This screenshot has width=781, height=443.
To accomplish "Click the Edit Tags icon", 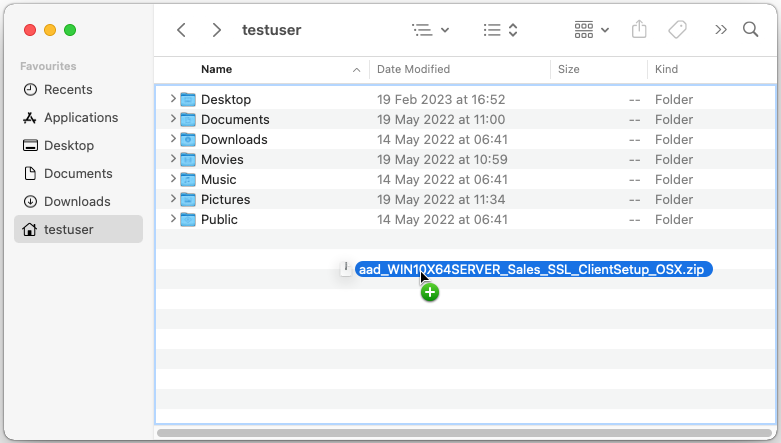I will click(x=677, y=30).
